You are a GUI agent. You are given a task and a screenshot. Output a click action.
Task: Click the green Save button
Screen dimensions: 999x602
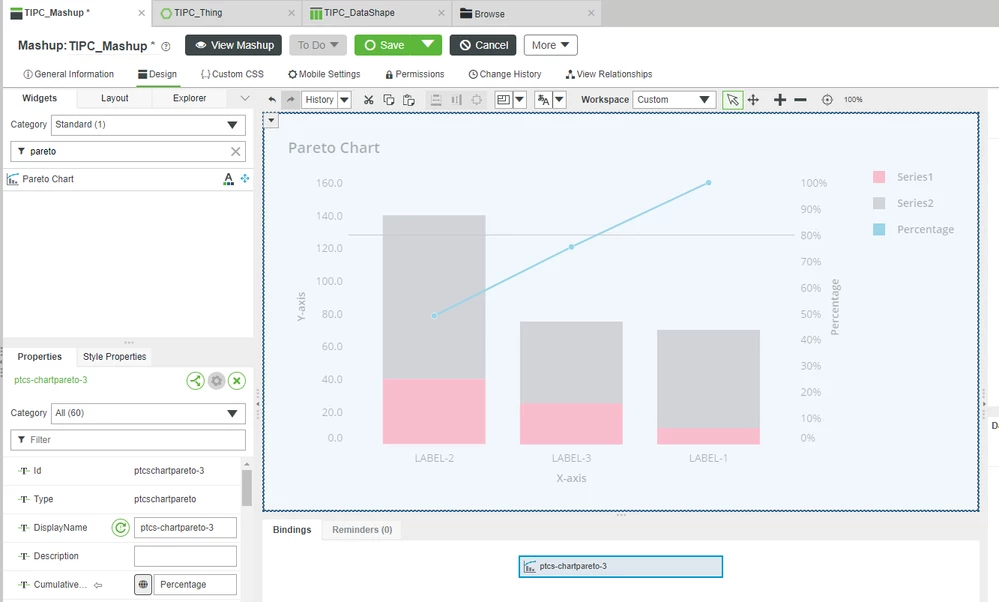coord(384,45)
